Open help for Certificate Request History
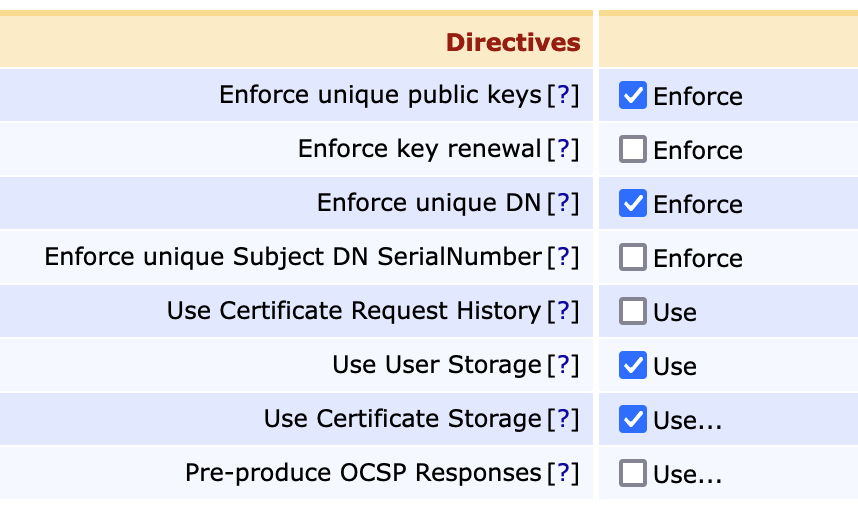This screenshot has height=516, width=858. click(563, 312)
